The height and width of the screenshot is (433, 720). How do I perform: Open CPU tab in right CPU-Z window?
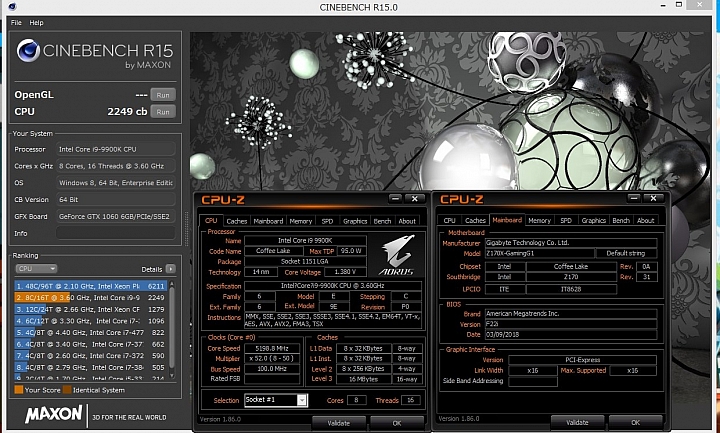450,220
